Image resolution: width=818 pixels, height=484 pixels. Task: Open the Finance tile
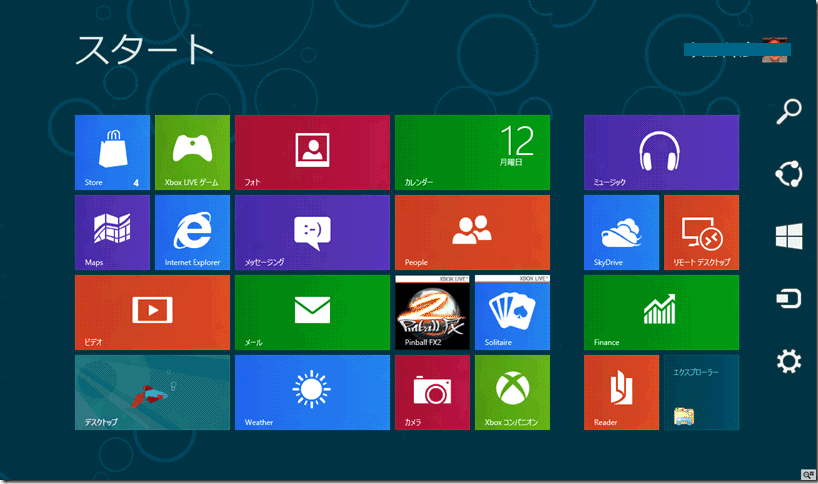click(661, 312)
